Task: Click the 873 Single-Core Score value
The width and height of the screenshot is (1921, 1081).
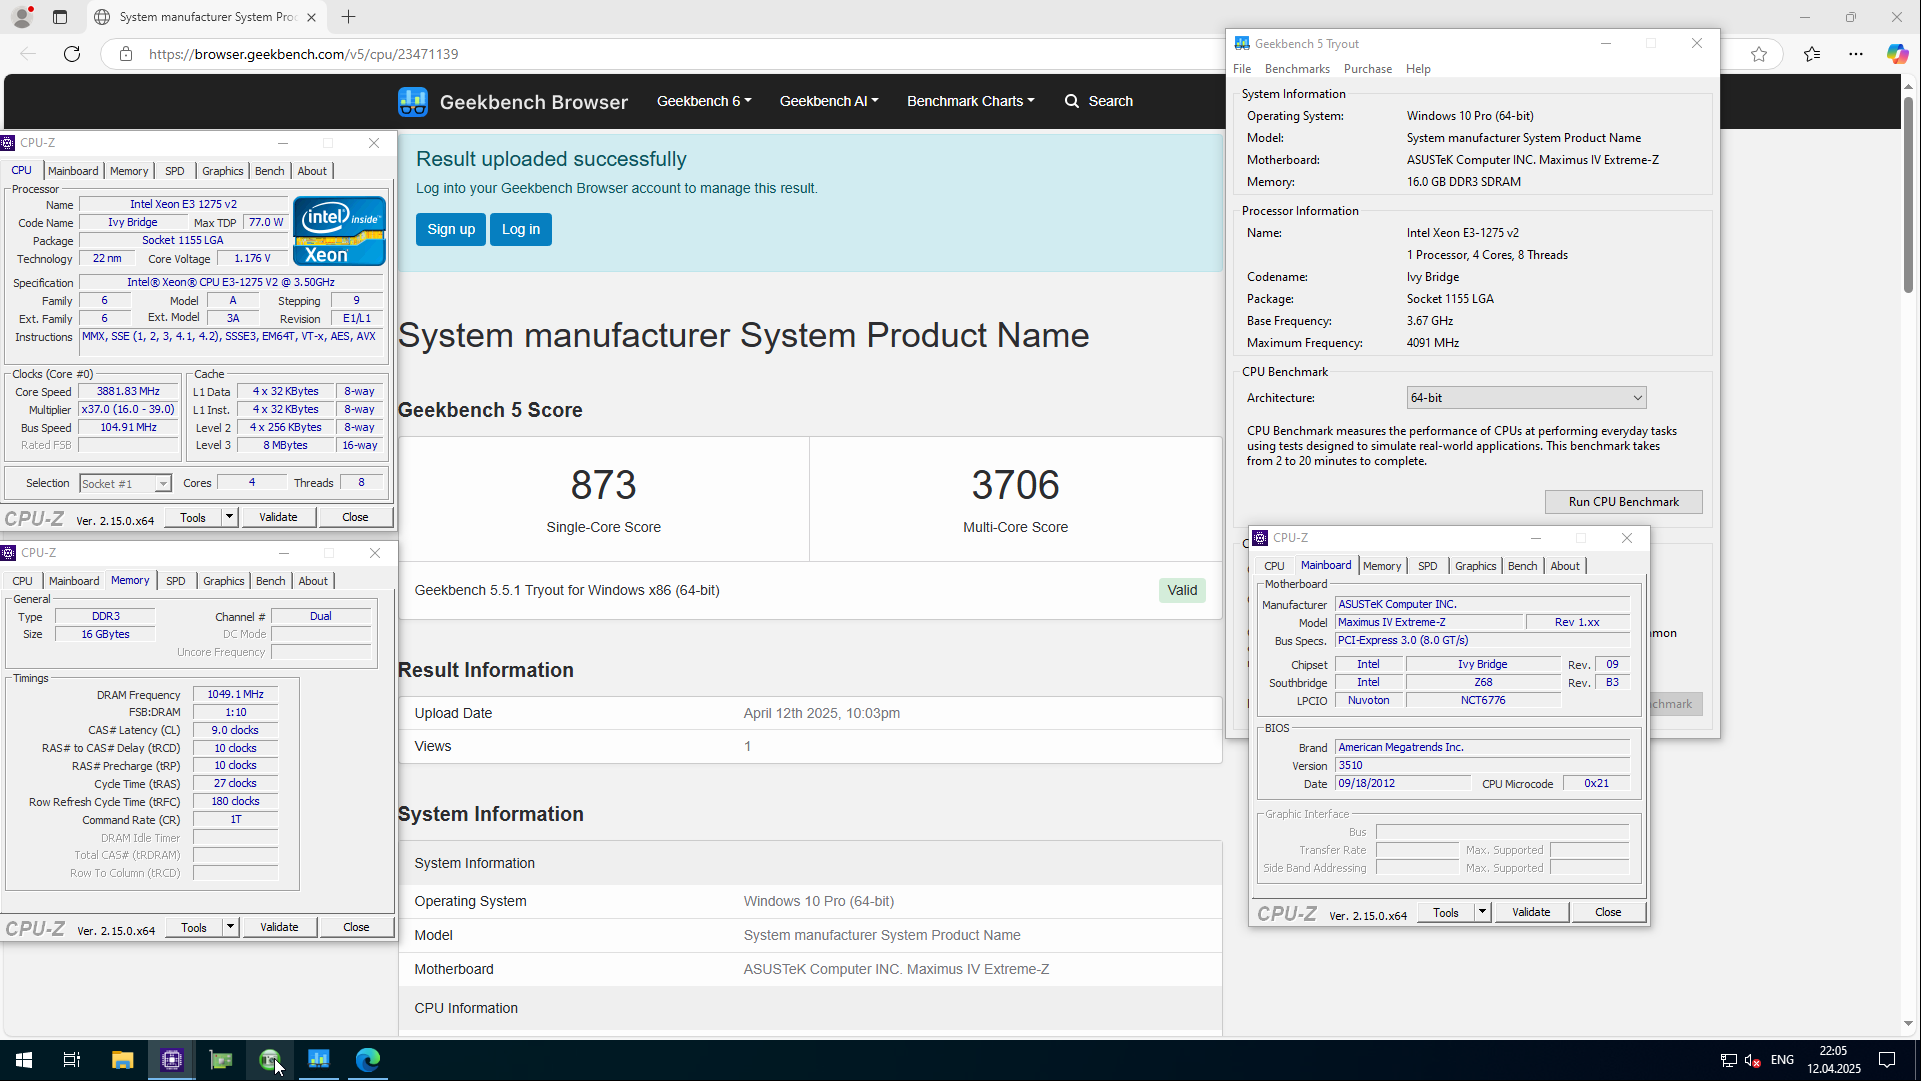Action: click(603, 485)
